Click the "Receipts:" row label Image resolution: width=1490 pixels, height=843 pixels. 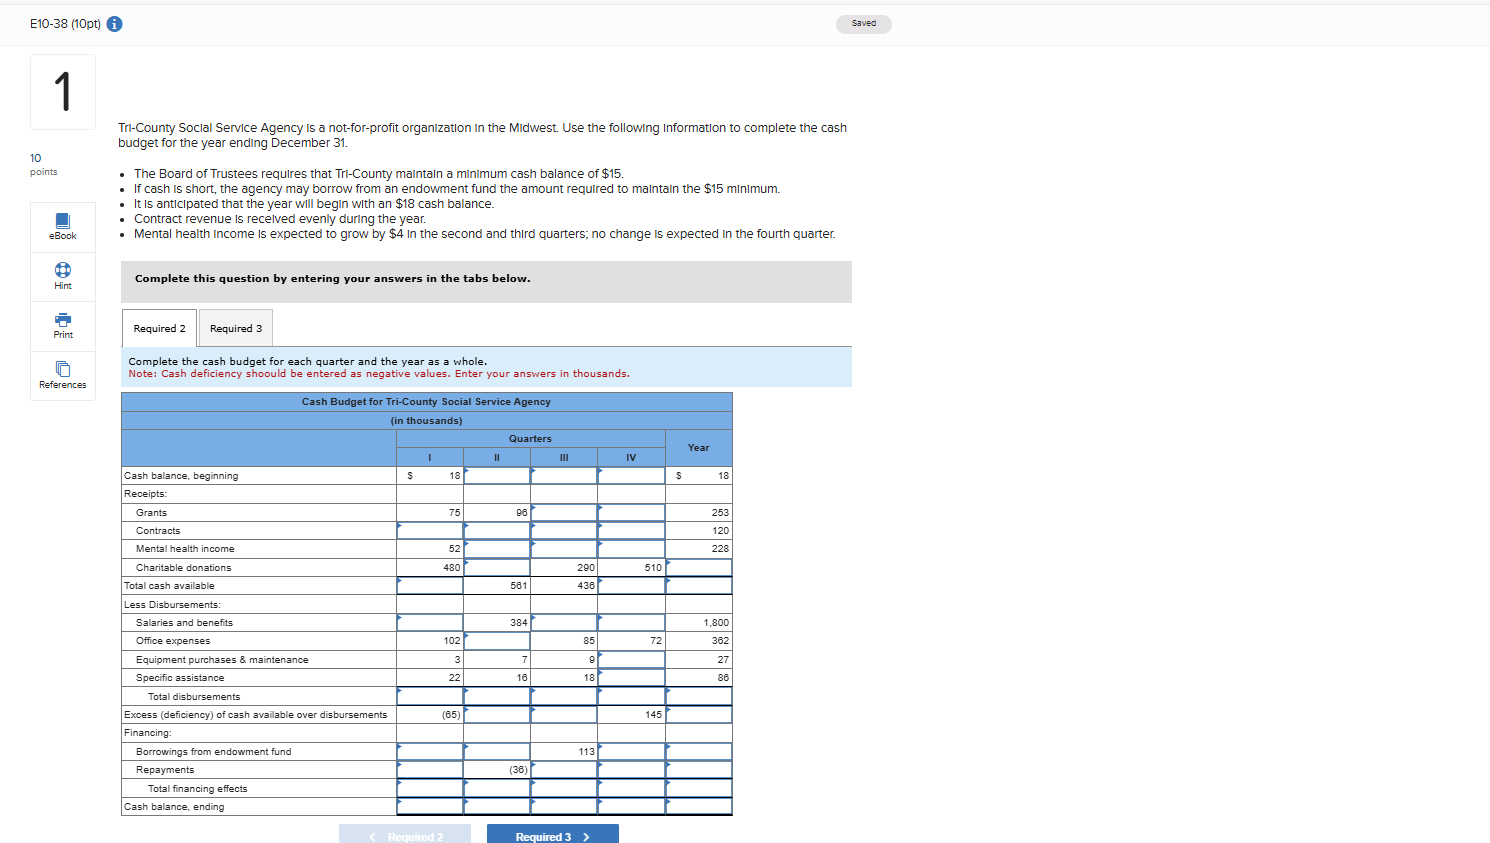coord(146,494)
